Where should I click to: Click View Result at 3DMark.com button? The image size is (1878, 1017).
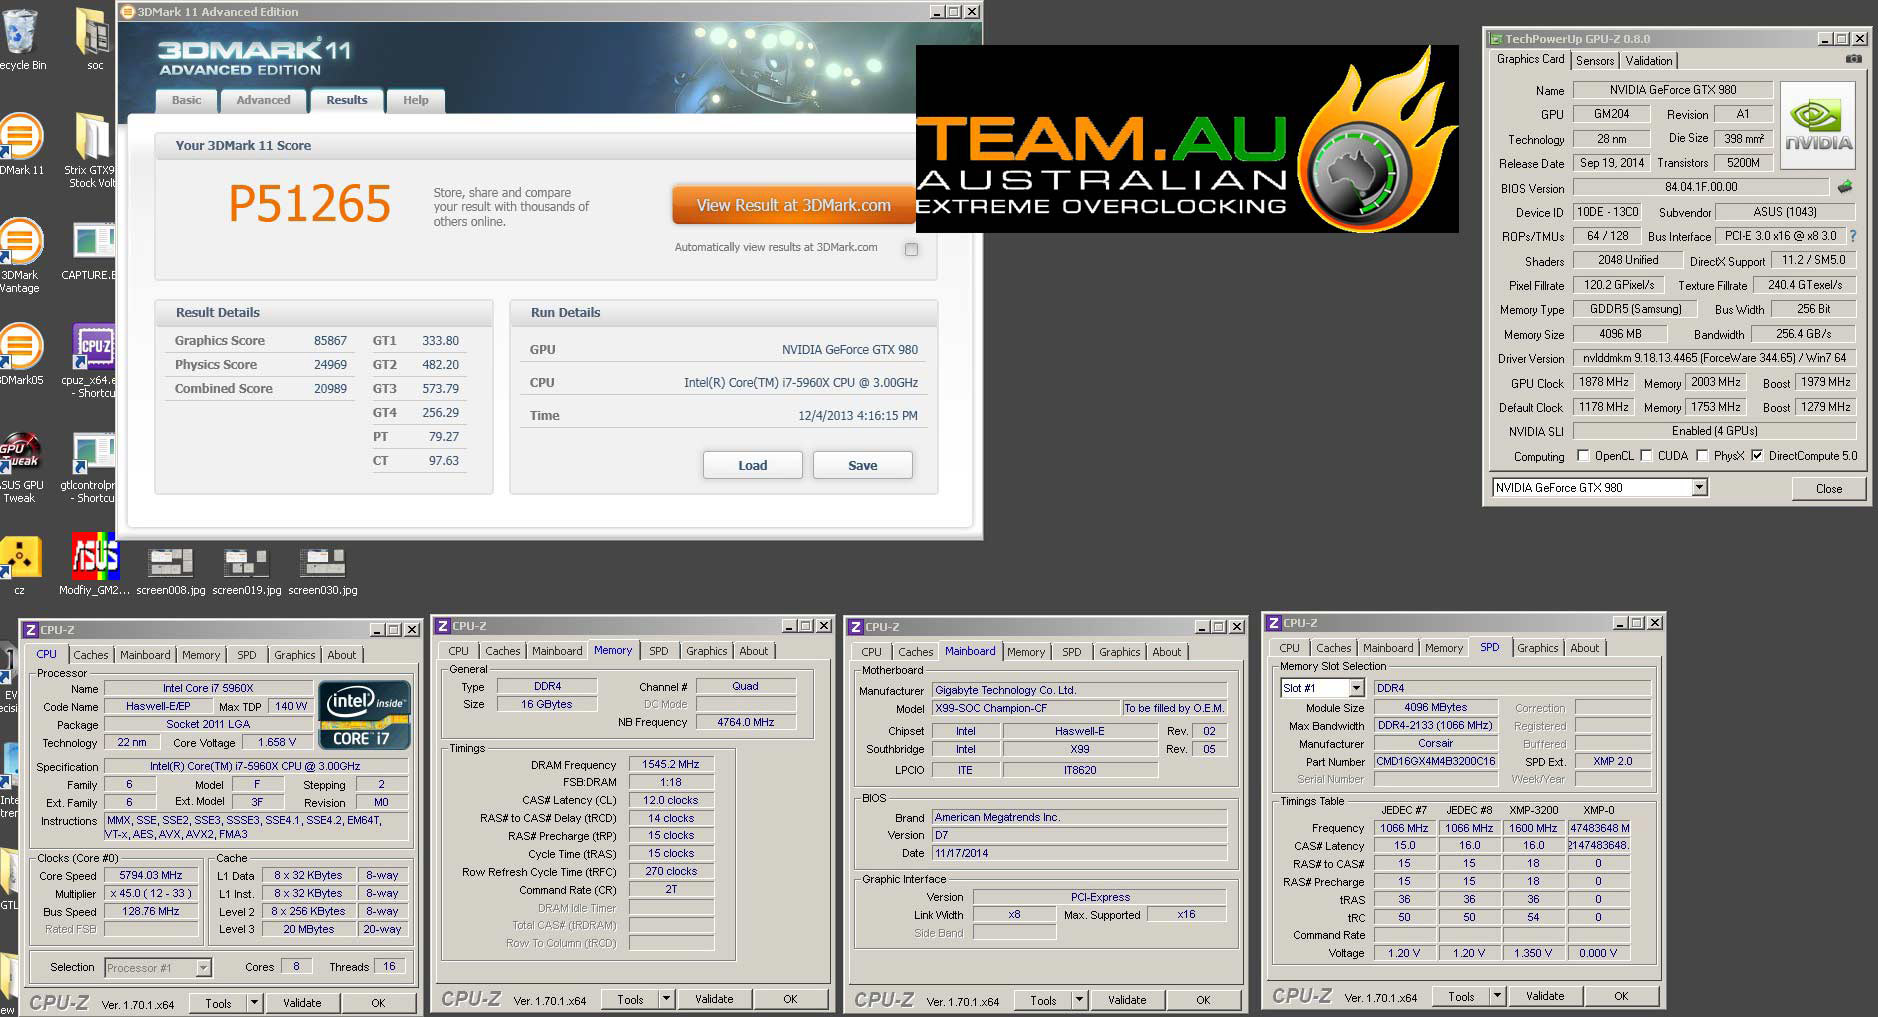point(793,205)
